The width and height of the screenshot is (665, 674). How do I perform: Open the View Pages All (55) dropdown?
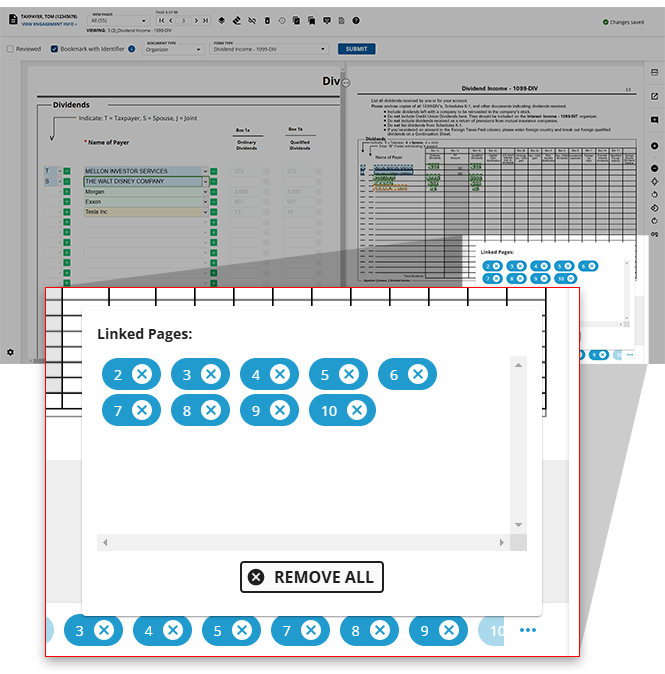pos(118,21)
